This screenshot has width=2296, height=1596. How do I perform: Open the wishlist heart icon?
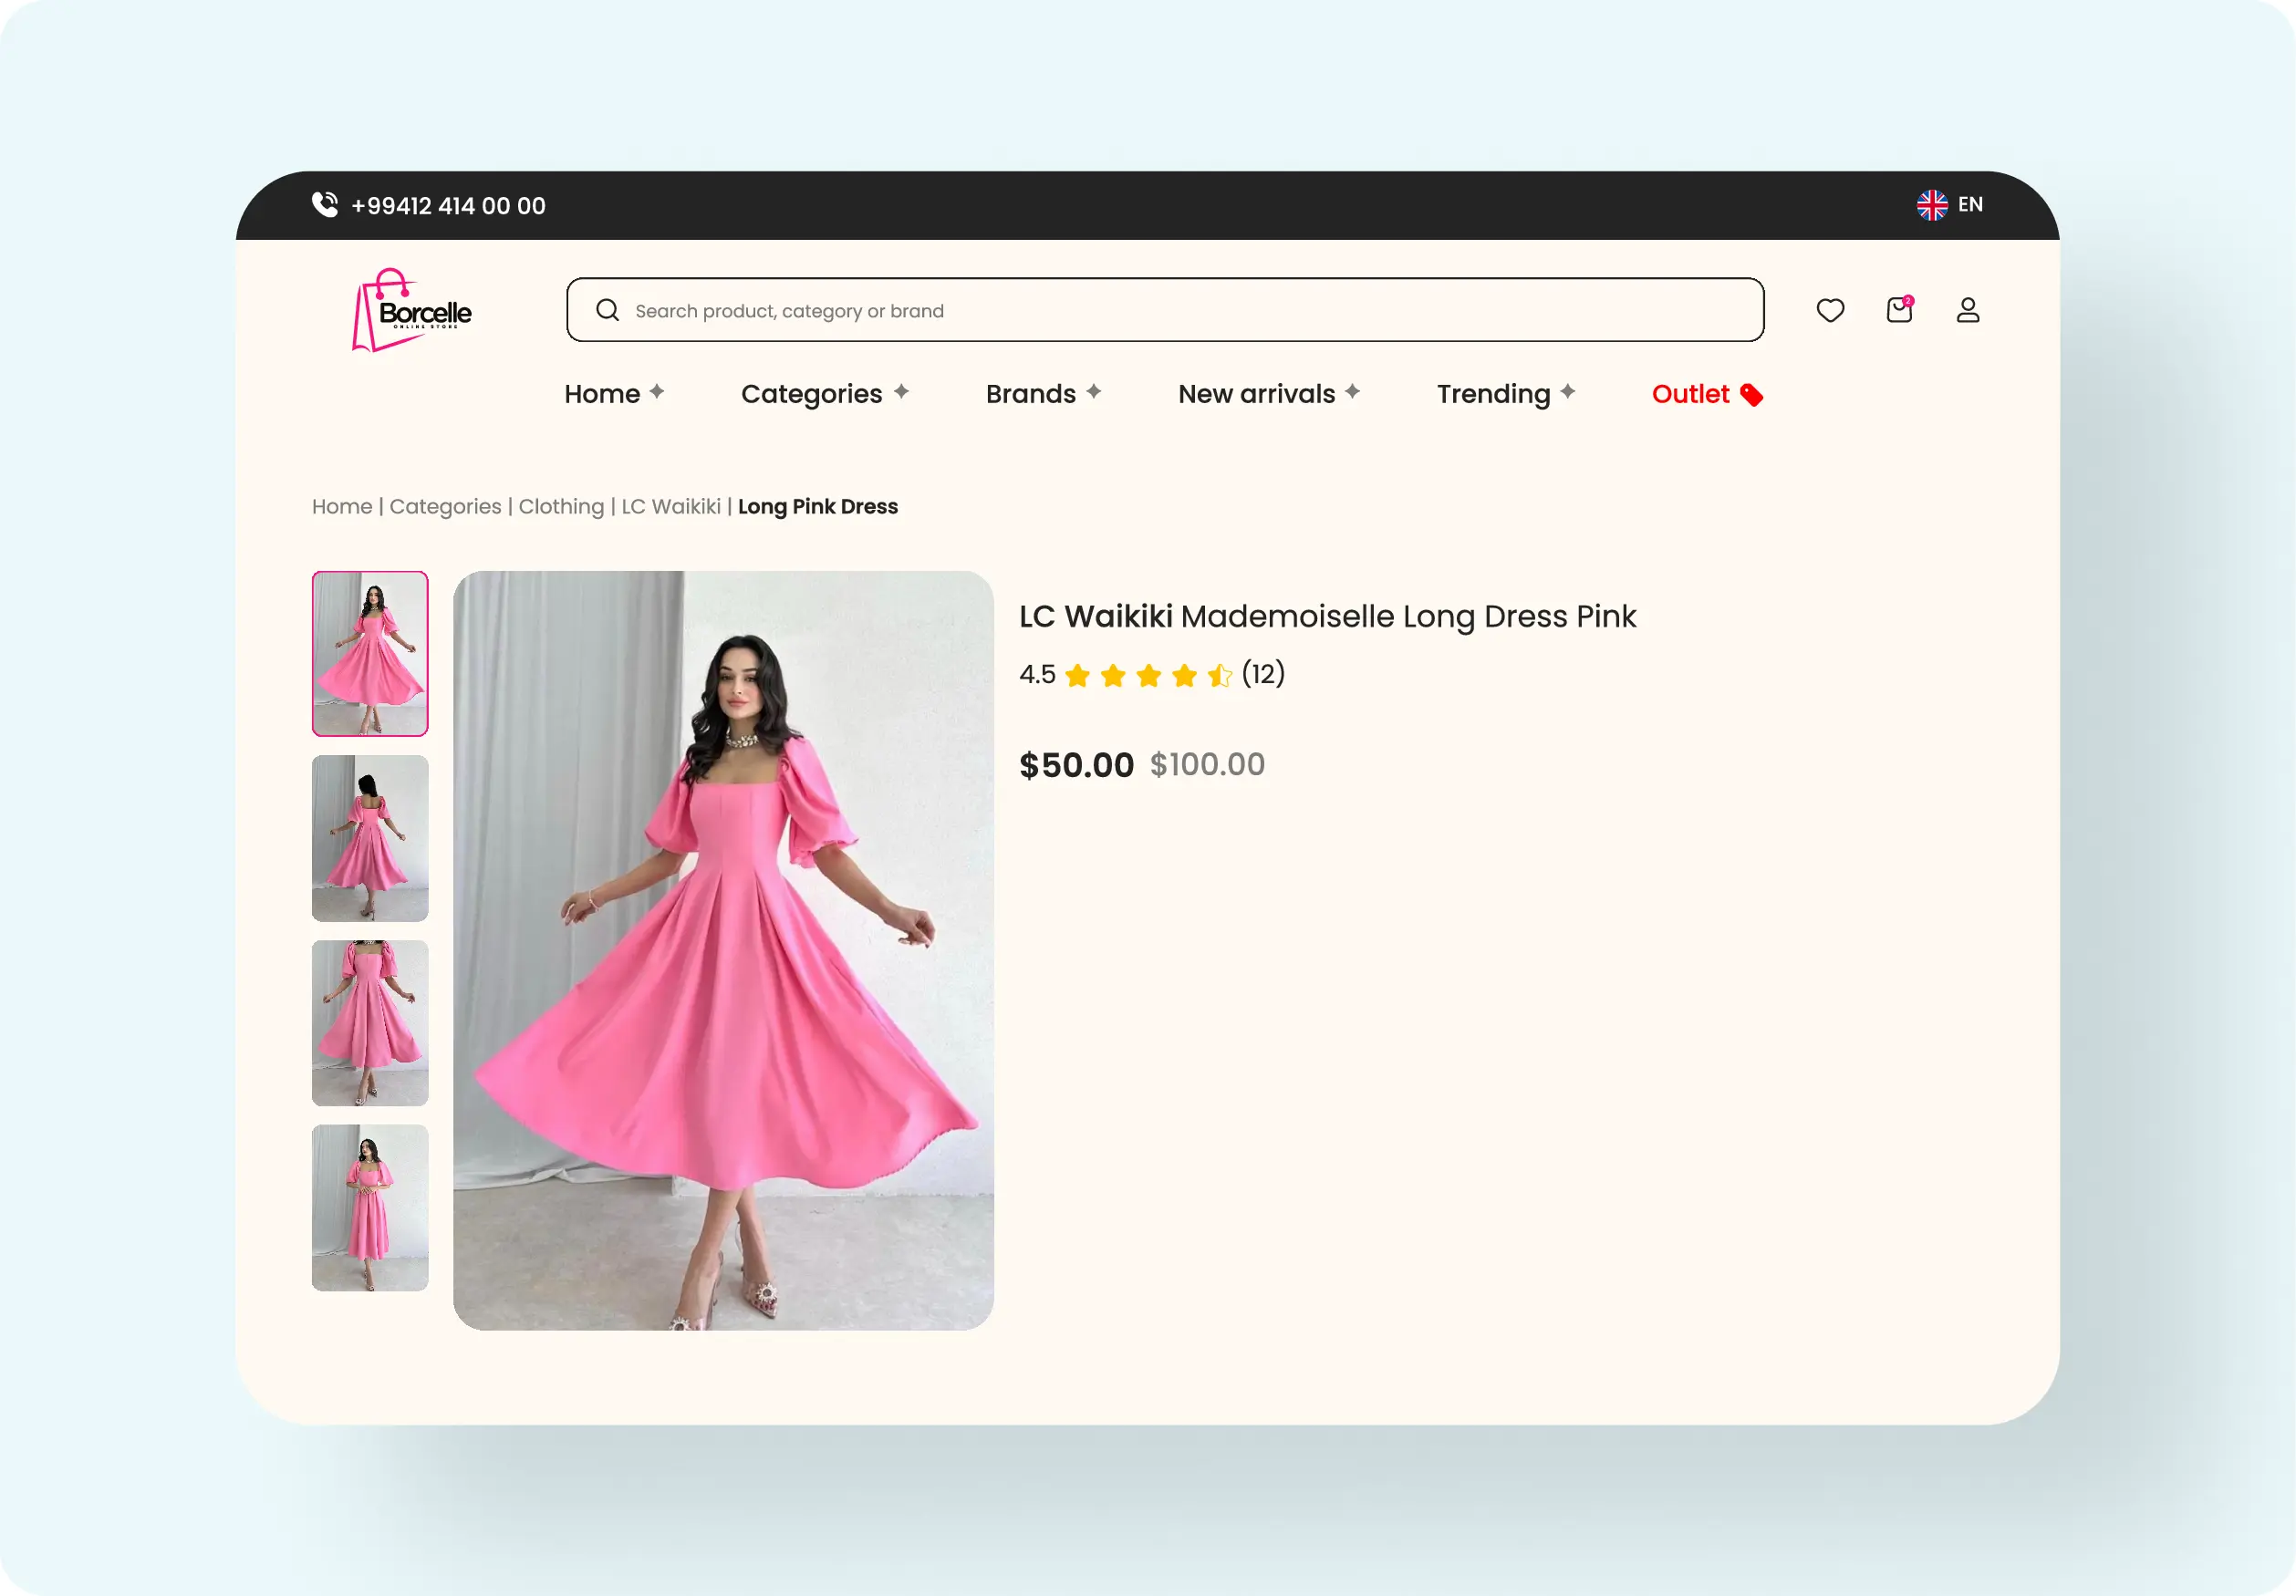(1830, 311)
